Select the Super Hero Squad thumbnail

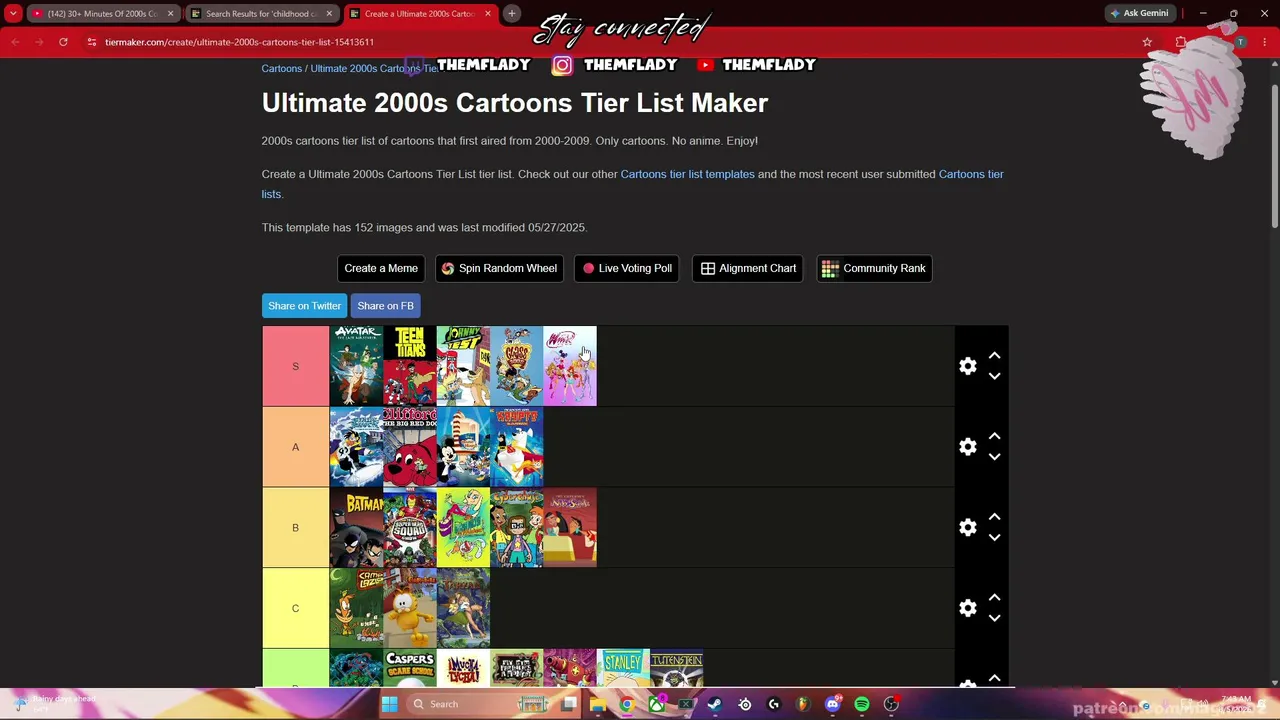pyautogui.click(x=410, y=527)
